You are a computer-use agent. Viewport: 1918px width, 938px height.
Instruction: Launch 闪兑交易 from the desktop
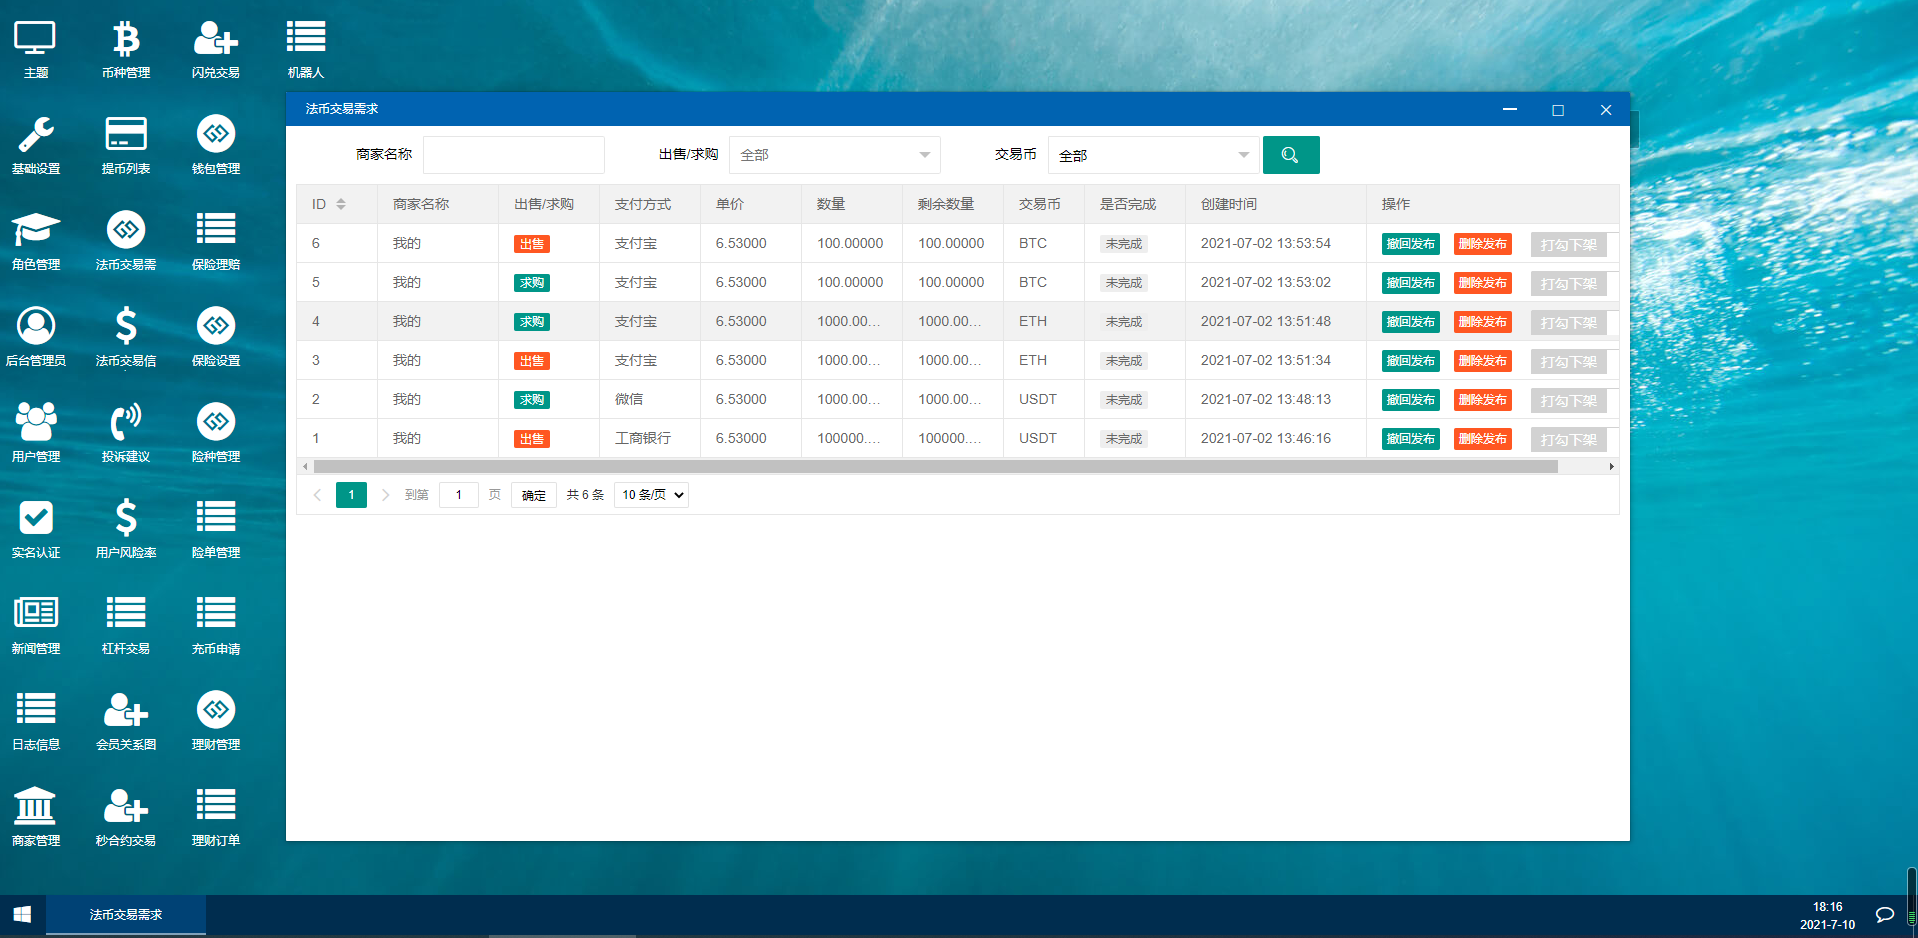click(216, 49)
